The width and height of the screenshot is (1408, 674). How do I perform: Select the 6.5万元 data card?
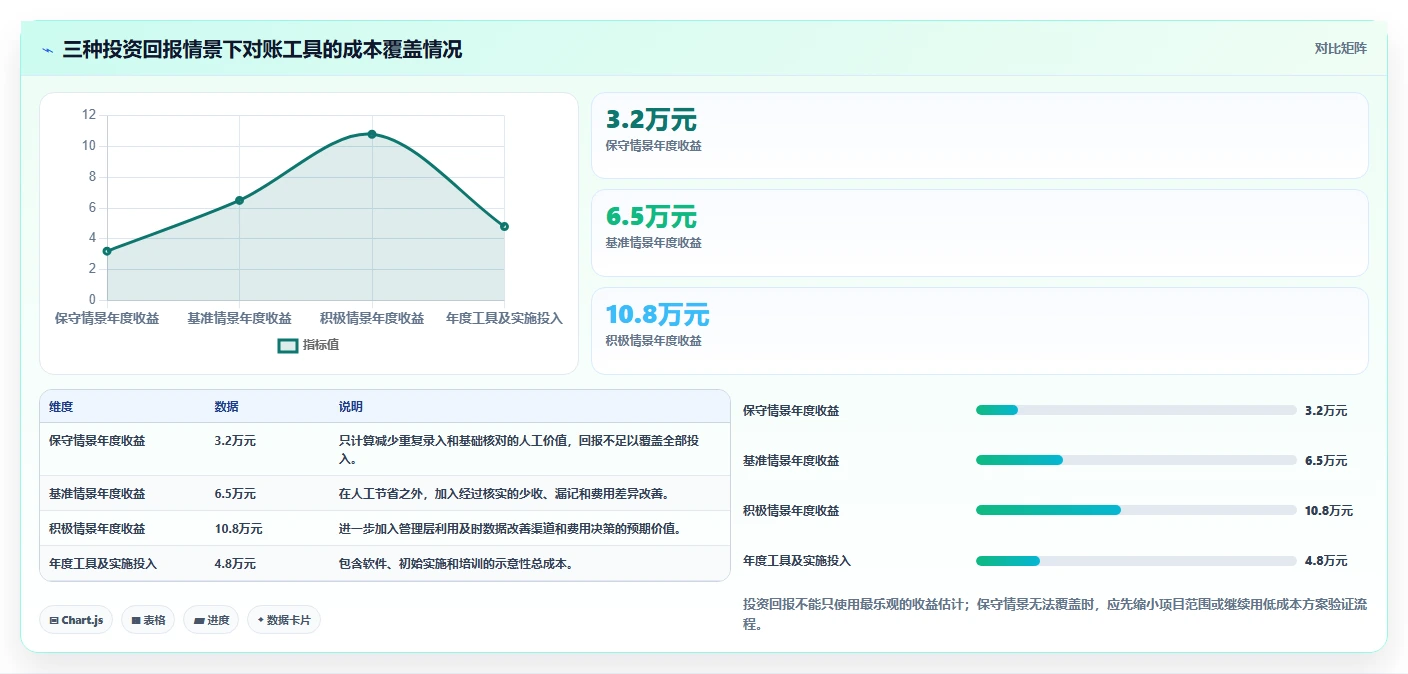(x=979, y=232)
